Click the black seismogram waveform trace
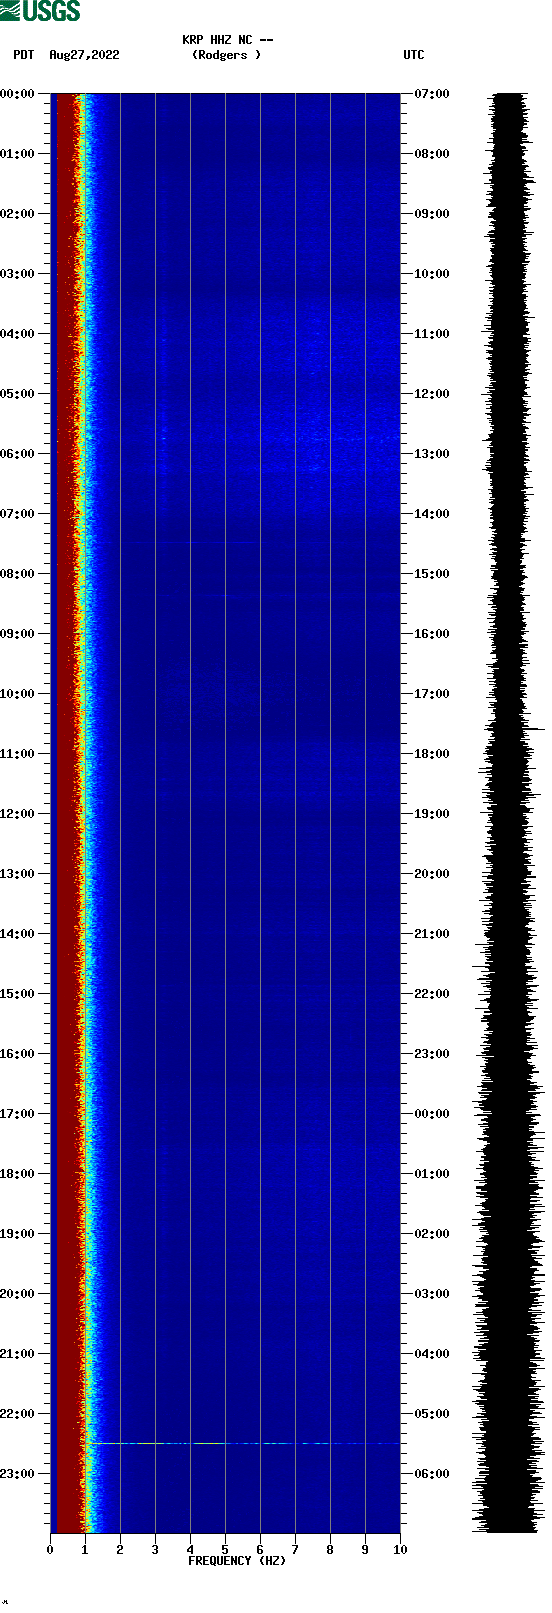 (x=508, y=813)
